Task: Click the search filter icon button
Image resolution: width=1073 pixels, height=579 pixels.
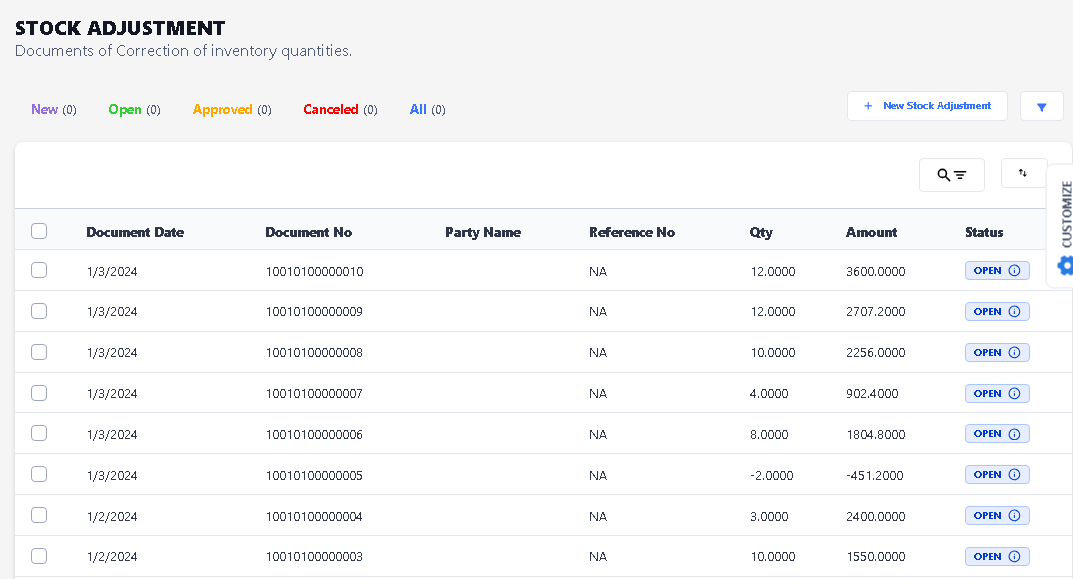Action: (951, 175)
